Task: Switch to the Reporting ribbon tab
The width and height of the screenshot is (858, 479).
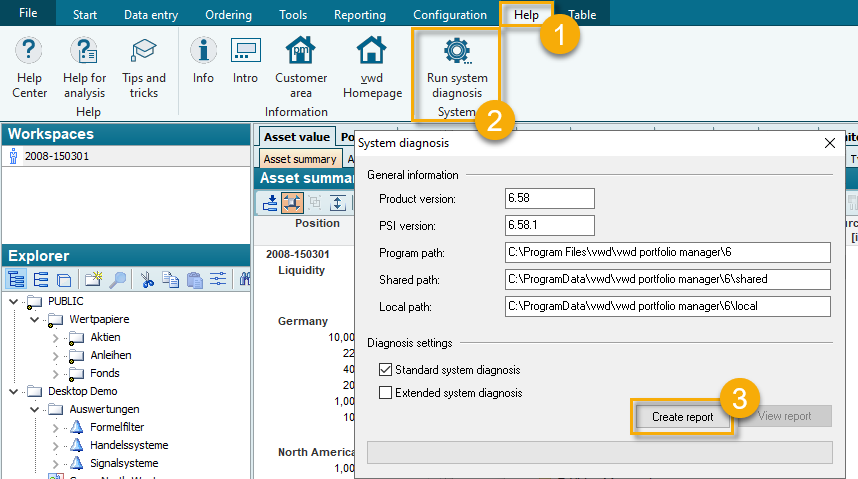Action: [x=359, y=15]
